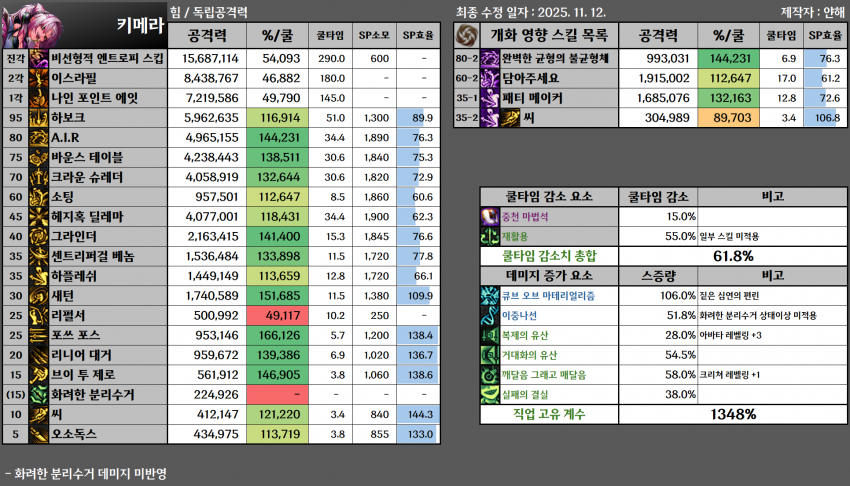This screenshot has height=486, width=850.
Task: Click the 바운스 테이블 skill icon
Action: pyautogui.click(x=39, y=156)
